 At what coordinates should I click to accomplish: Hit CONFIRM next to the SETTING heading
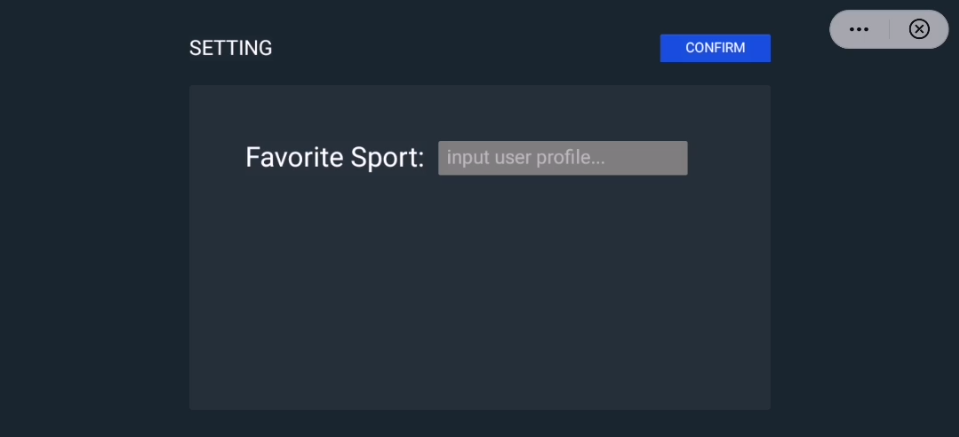click(715, 48)
